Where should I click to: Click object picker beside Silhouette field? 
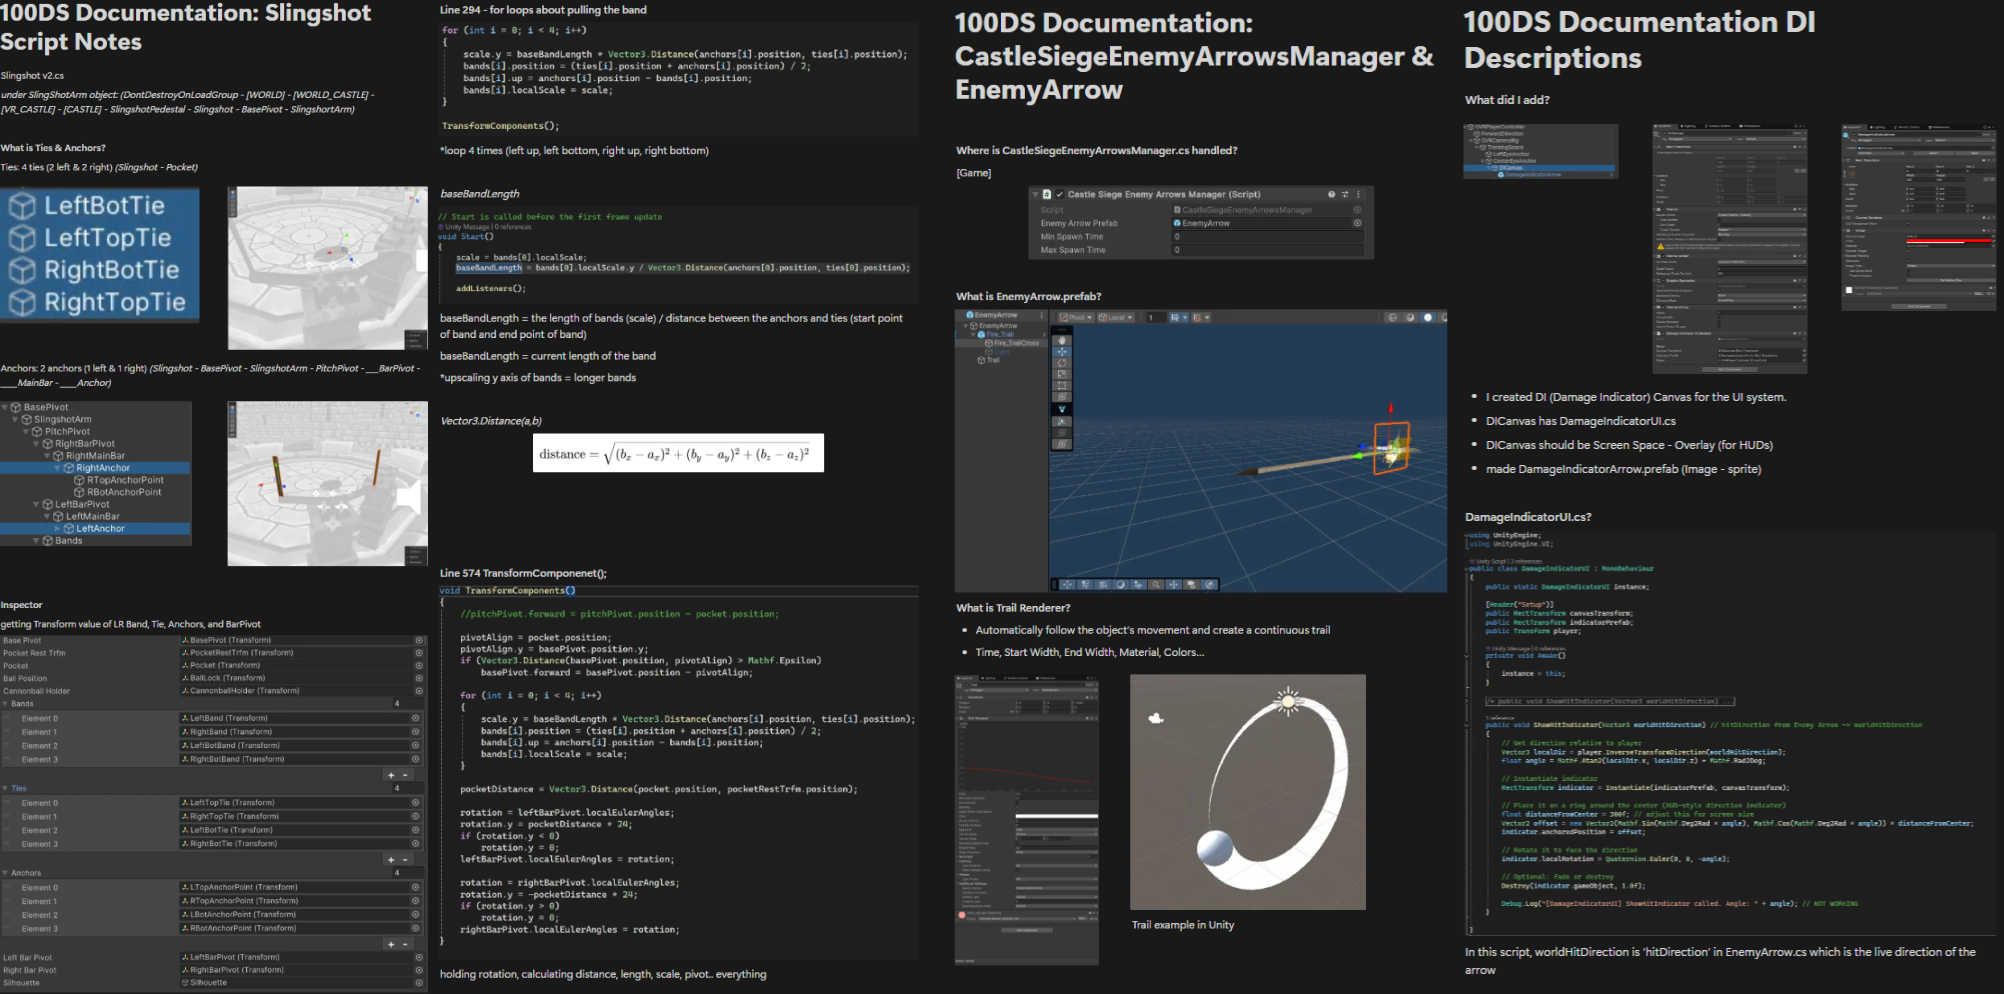click(418, 983)
